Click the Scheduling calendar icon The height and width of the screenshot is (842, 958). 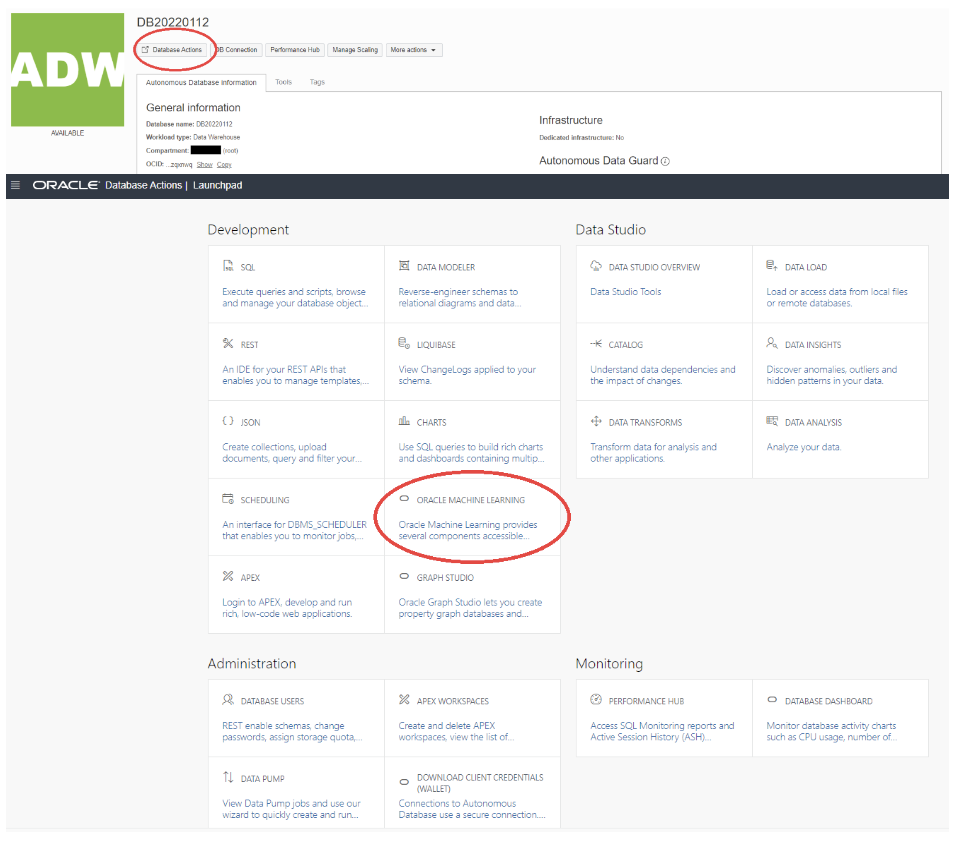tap(228, 499)
